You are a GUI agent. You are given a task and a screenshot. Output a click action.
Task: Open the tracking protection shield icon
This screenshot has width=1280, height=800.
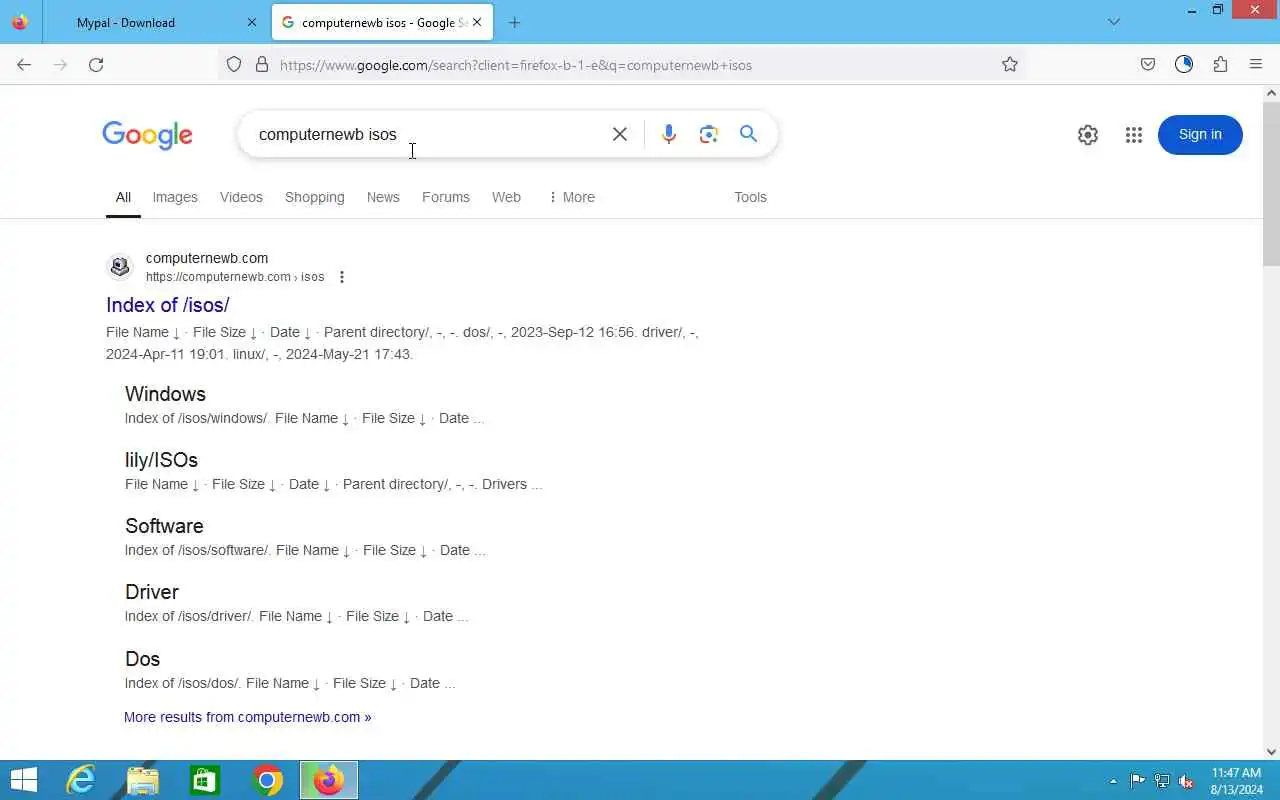tap(234, 65)
